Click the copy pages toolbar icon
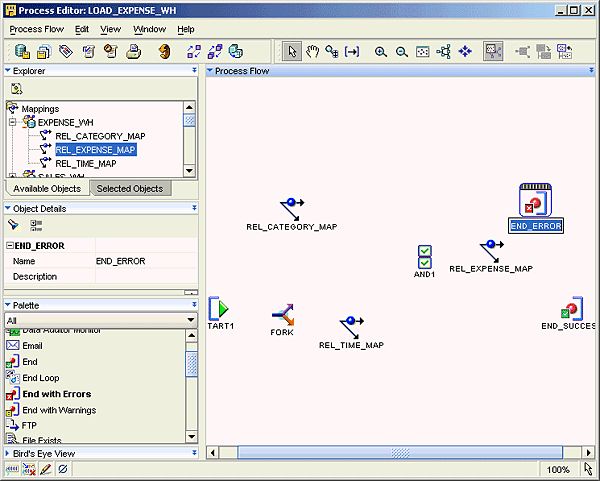 [x=44, y=52]
